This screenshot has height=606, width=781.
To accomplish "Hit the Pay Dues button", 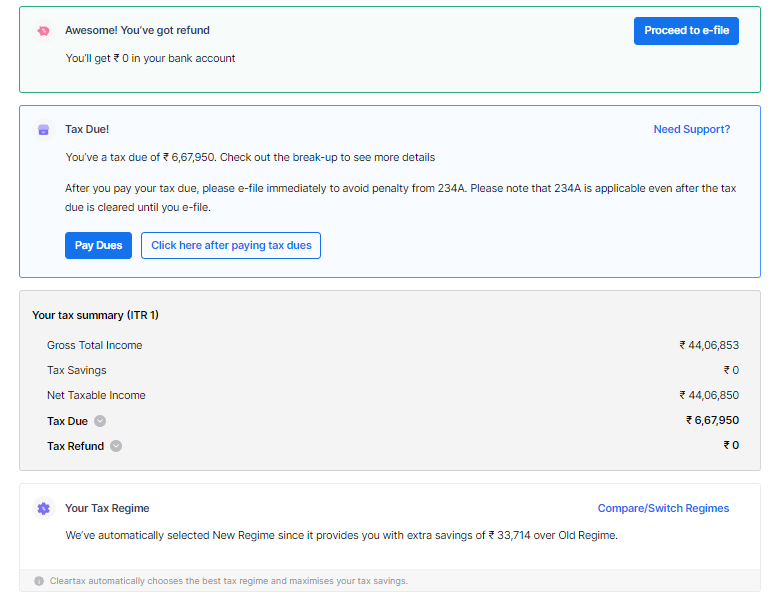I will point(98,246).
